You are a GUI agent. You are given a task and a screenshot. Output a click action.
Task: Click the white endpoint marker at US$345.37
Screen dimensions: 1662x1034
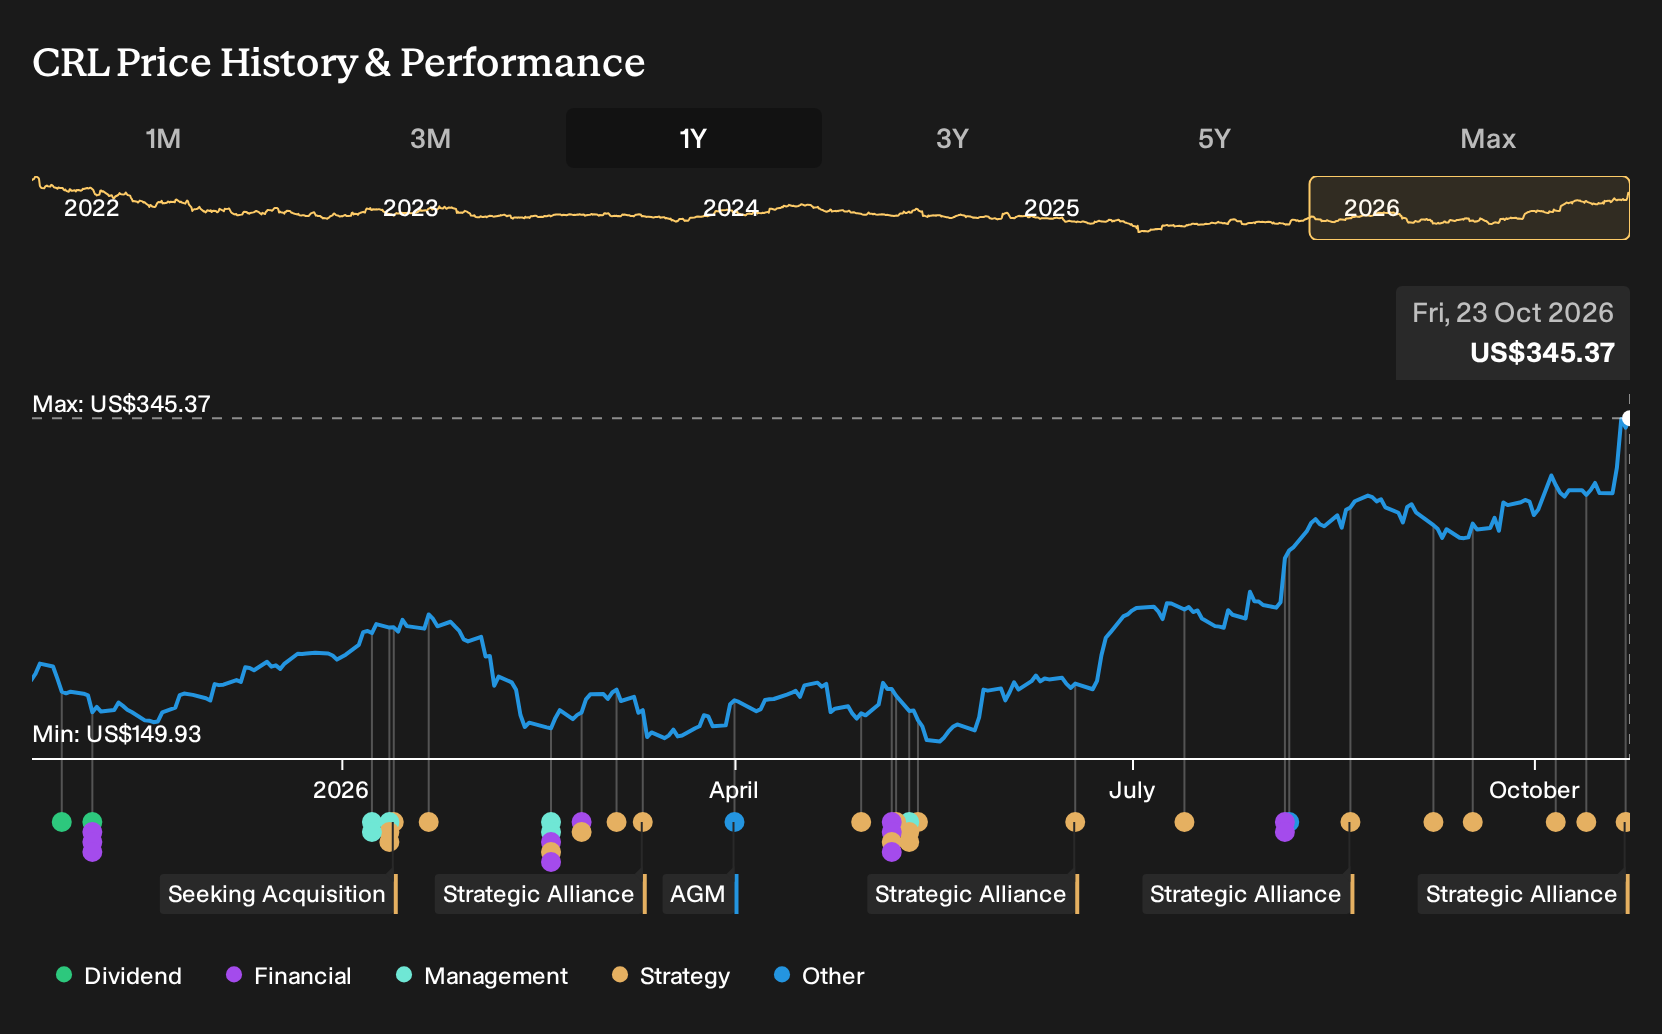[x=1628, y=419]
